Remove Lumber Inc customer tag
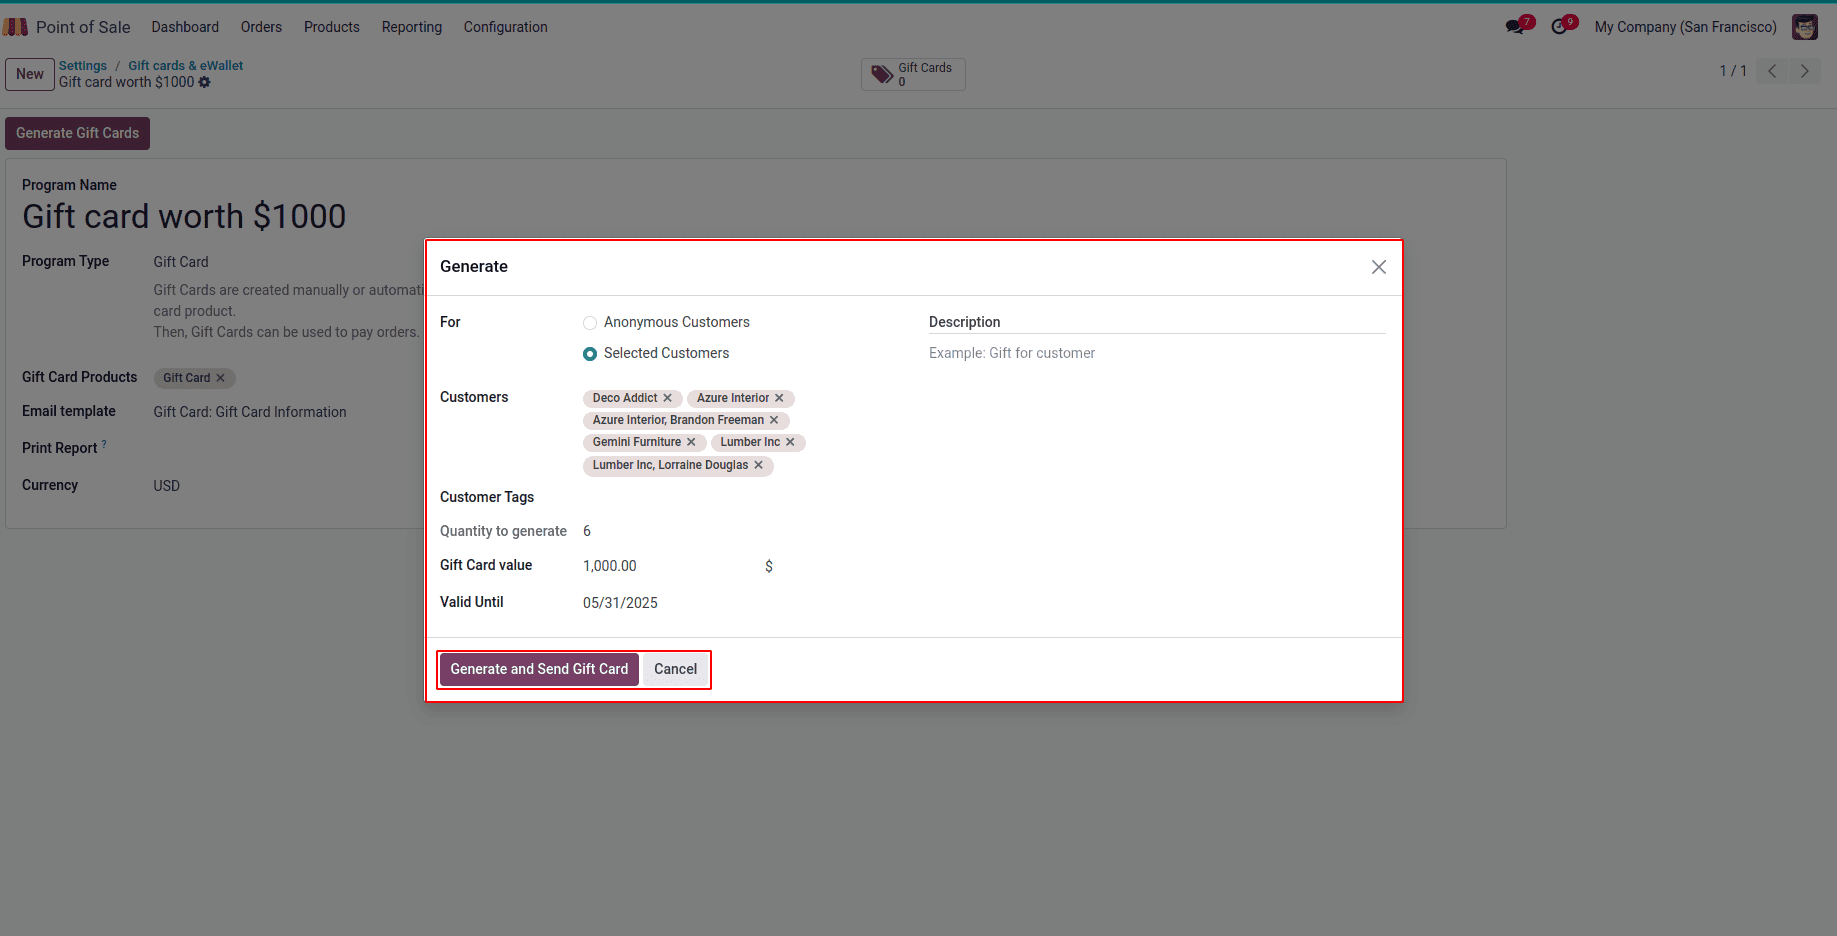The height and width of the screenshot is (936, 1837). click(x=790, y=442)
